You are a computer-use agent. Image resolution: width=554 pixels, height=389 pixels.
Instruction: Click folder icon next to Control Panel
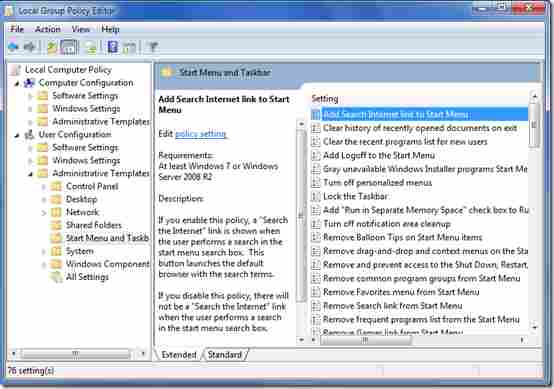coord(57,186)
